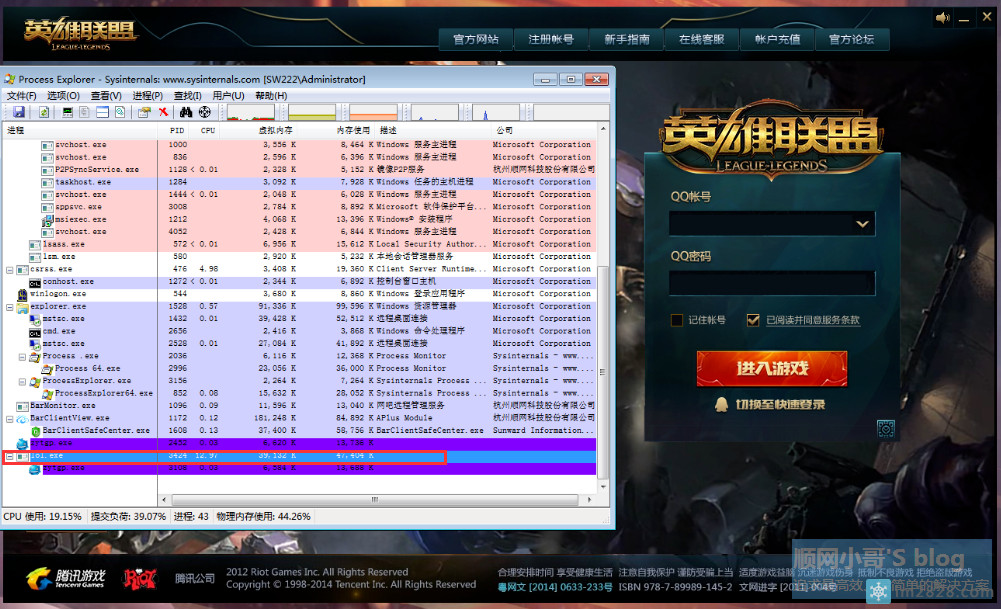The width and height of the screenshot is (1001, 609).
Task: Click the Save icon in Process Explorer toolbar
Action: coord(19,112)
